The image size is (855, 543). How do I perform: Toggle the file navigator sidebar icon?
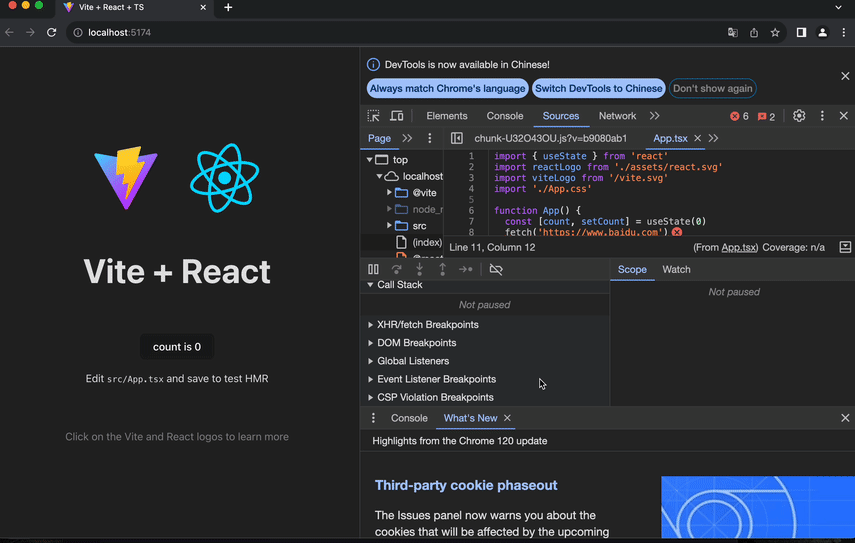click(457, 138)
